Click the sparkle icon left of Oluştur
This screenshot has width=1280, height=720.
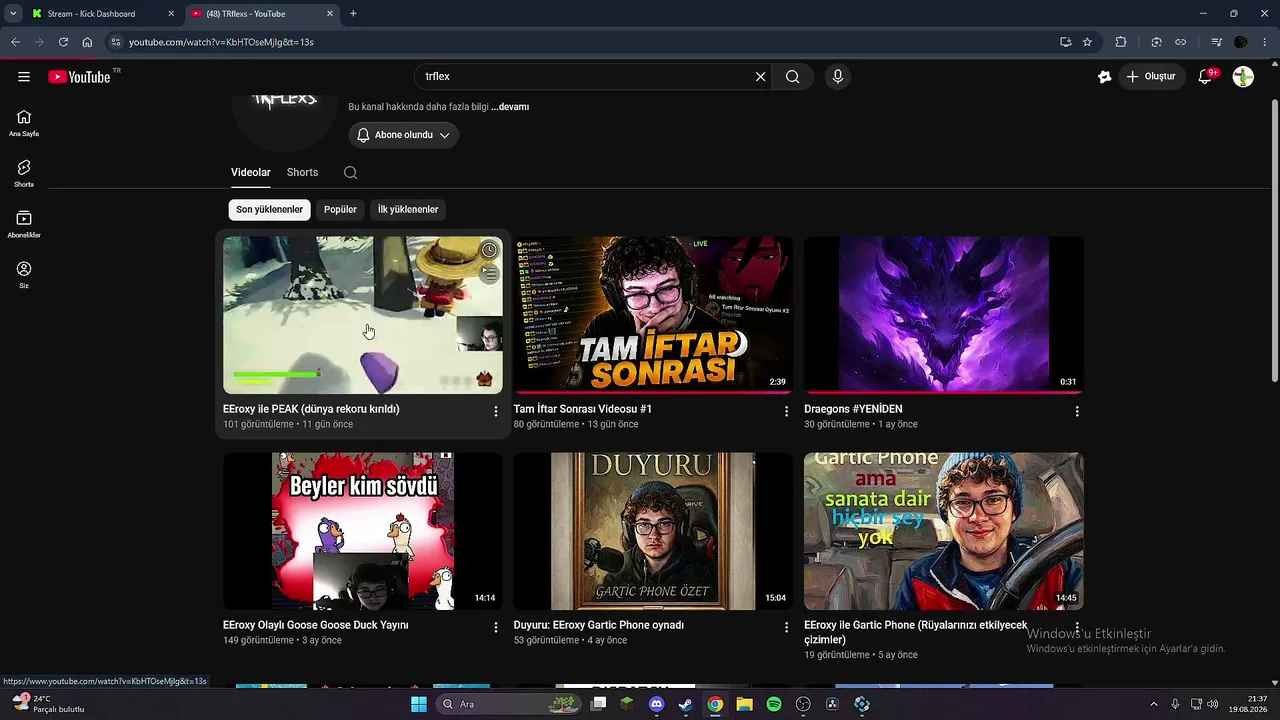pyautogui.click(x=1104, y=77)
